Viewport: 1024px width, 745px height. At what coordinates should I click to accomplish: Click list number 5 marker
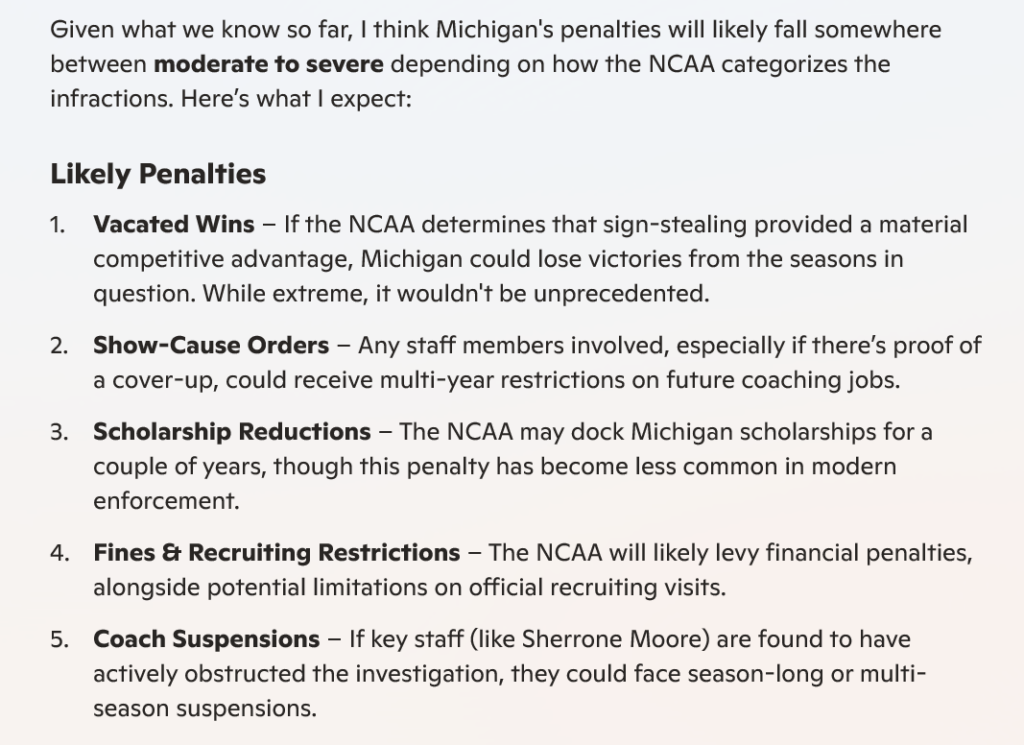pyautogui.click(x=59, y=639)
